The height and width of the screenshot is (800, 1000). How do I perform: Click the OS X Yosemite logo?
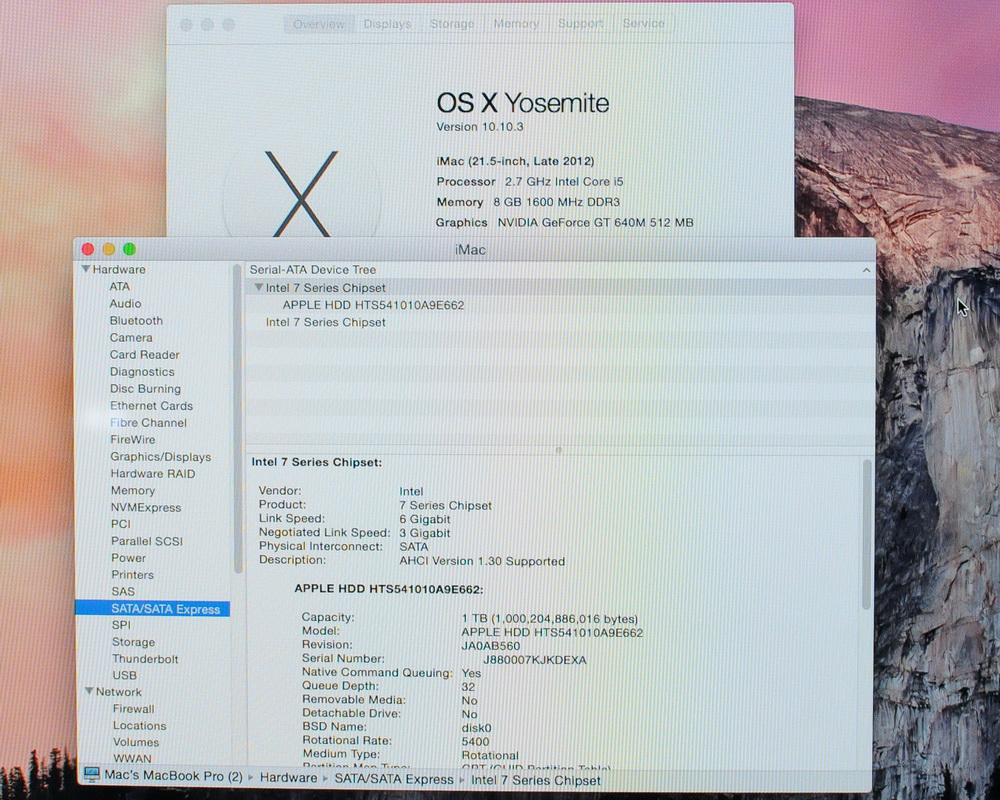click(x=301, y=193)
